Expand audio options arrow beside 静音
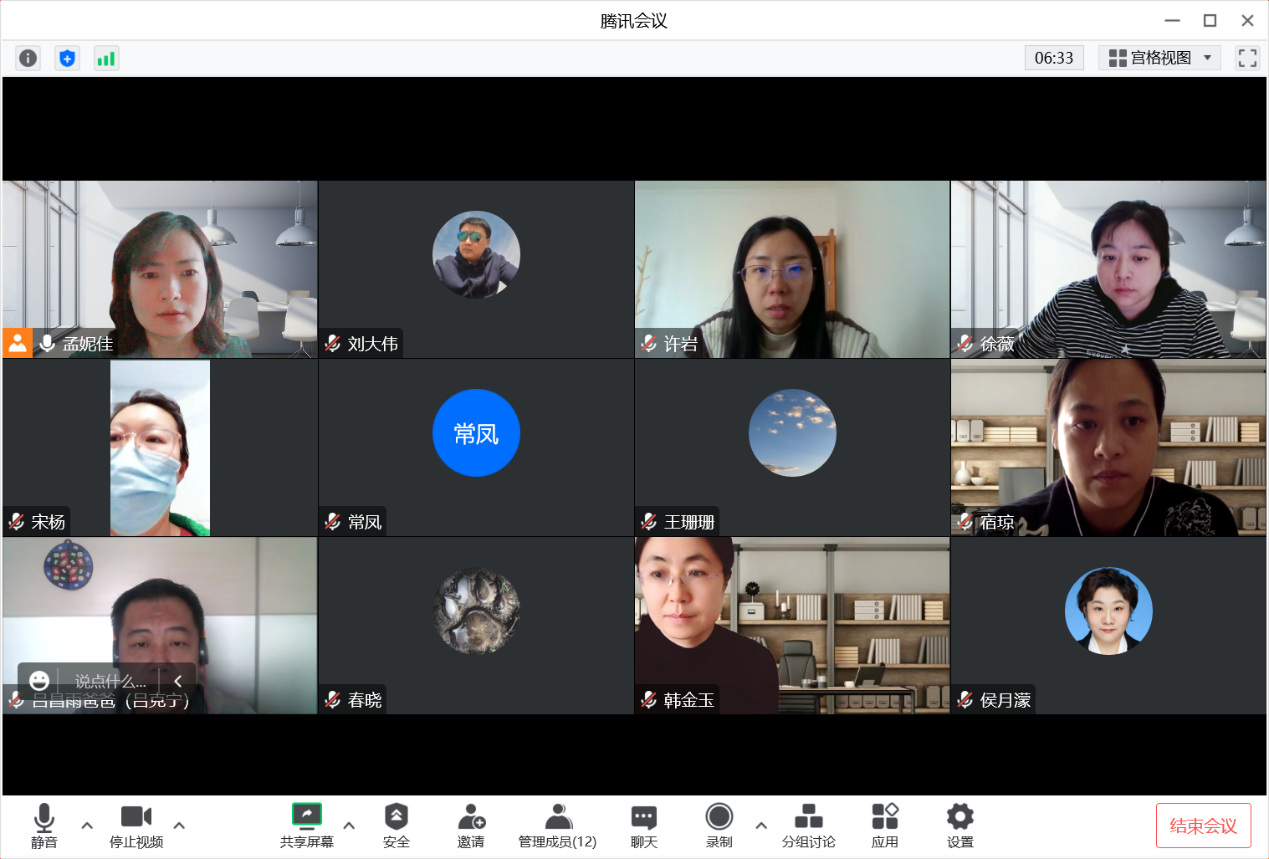Screen dimensions: 1269x859 point(87,826)
